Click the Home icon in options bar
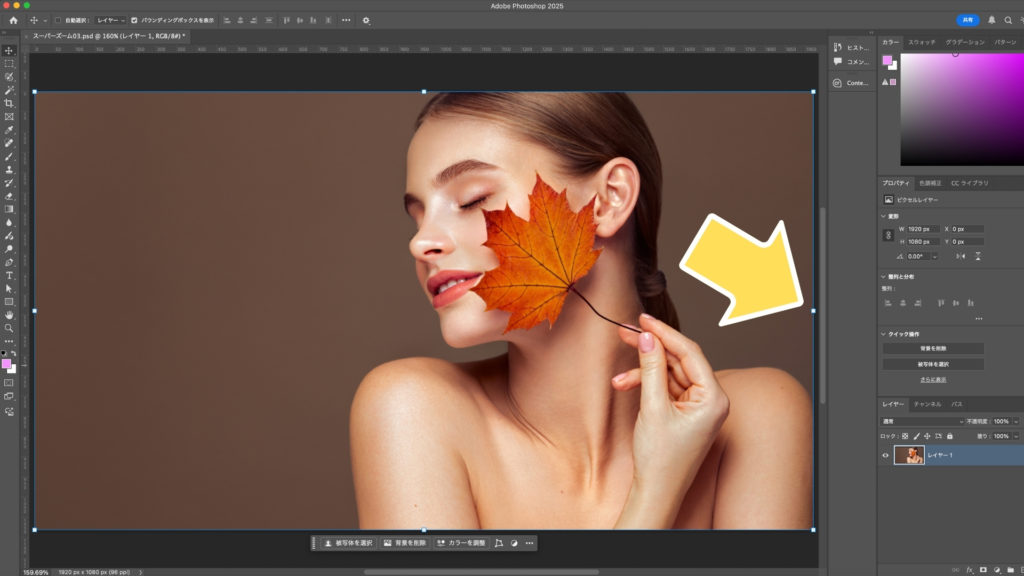This screenshot has height=576, width=1024. (13, 20)
